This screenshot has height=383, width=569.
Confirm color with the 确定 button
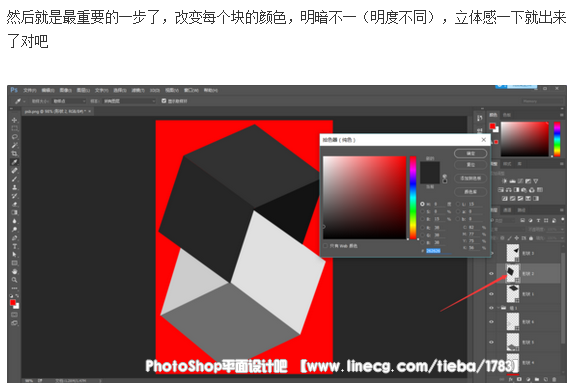[x=470, y=153]
